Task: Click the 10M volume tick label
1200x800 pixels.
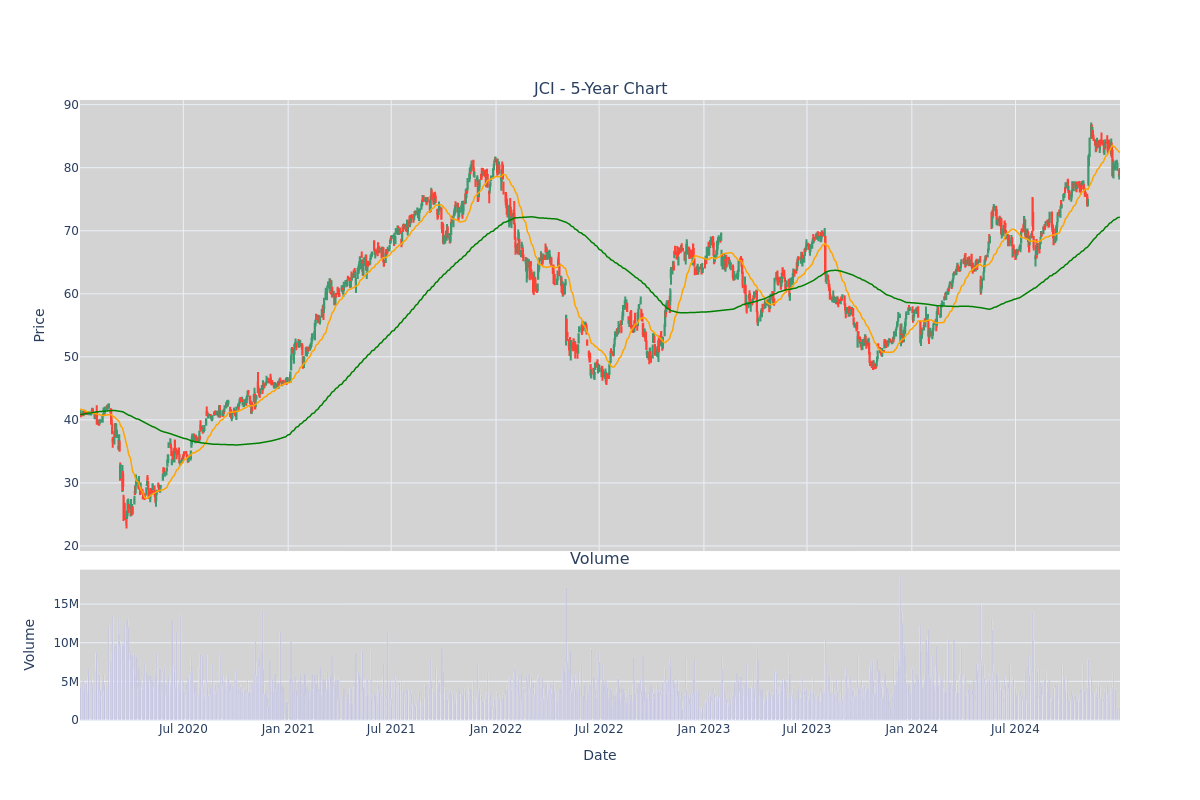Action: pyautogui.click(x=66, y=643)
